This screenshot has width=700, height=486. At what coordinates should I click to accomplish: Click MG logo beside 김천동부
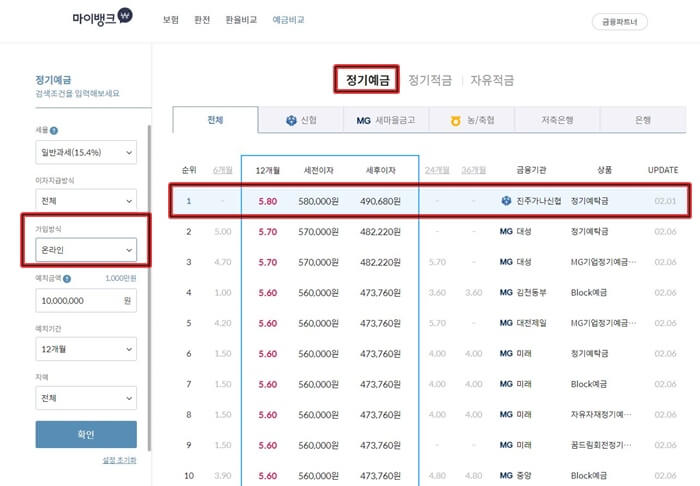[x=506, y=293]
